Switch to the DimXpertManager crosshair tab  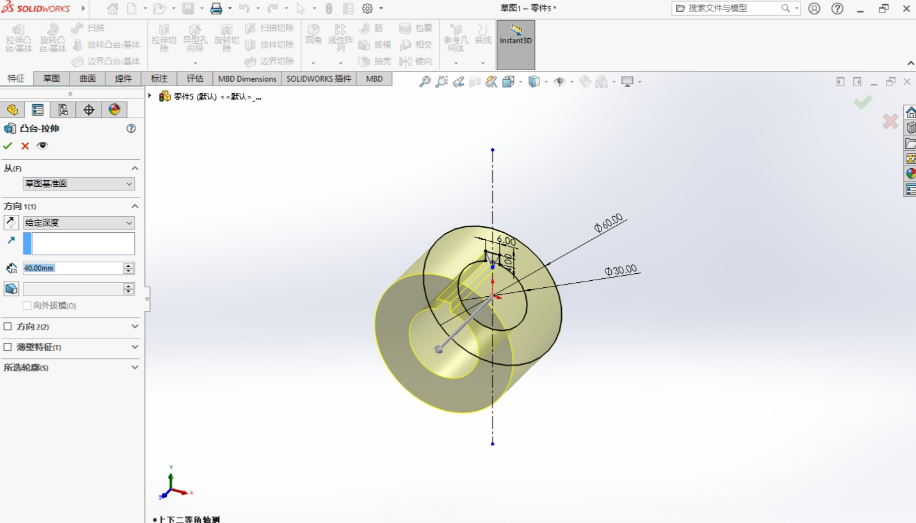click(x=89, y=110)
